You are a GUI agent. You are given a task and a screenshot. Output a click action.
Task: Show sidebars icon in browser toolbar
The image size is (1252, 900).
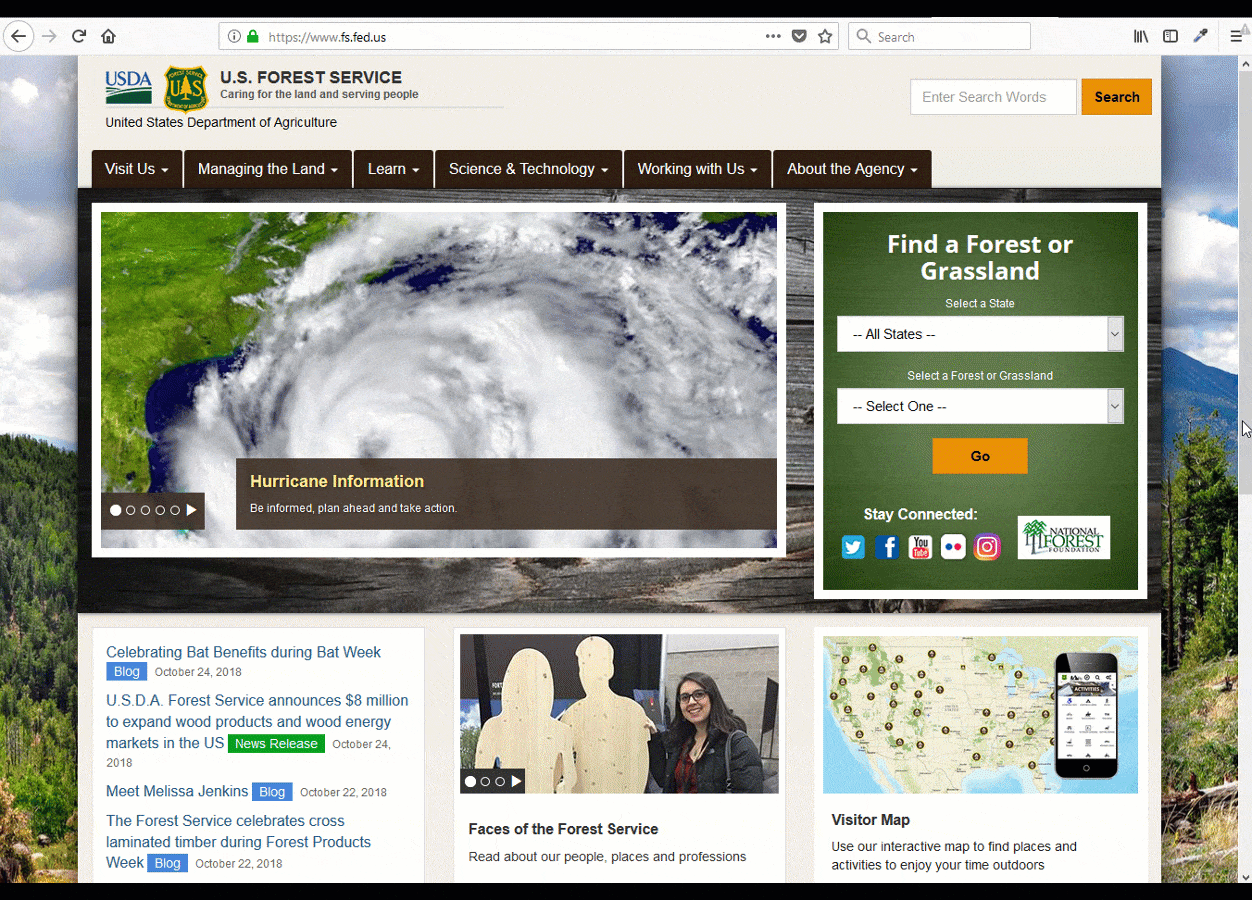1170,37
